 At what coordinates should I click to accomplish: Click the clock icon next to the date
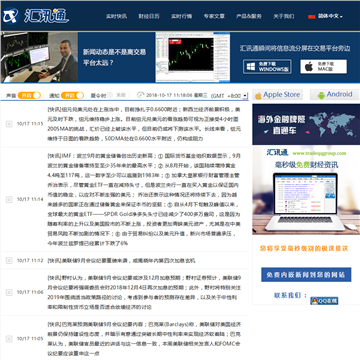(141, 95)
